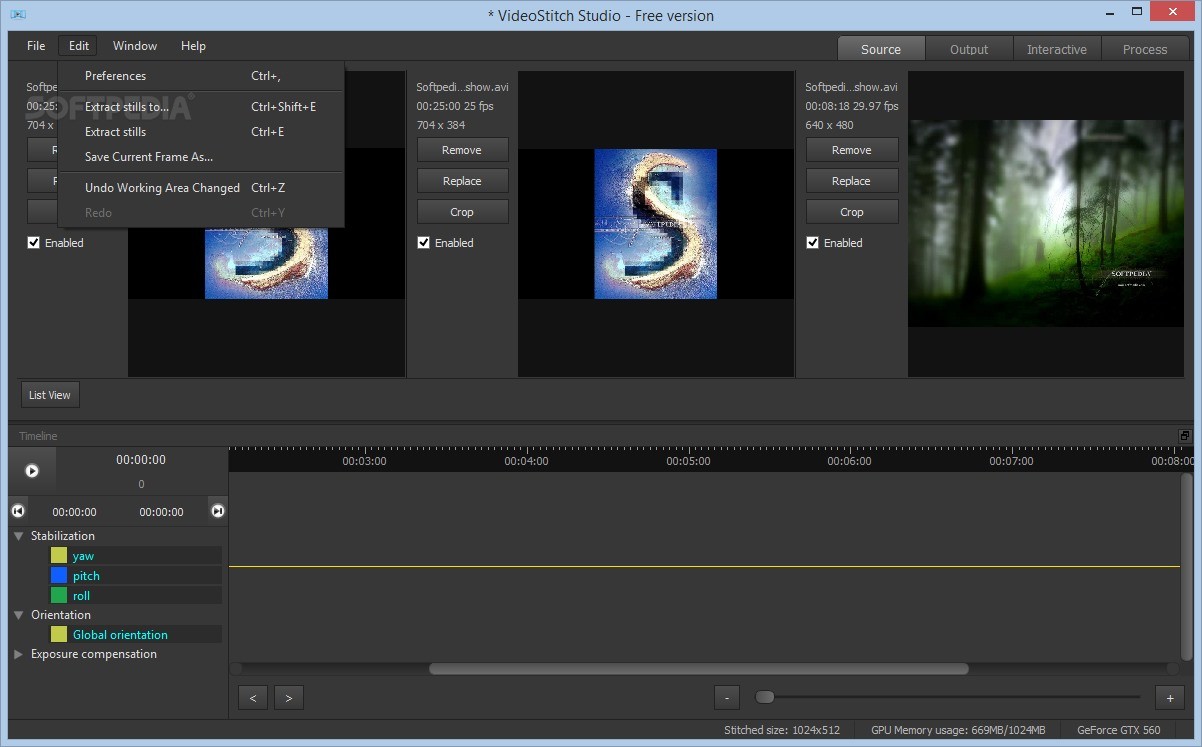Screen dimensions: 1202x747
Task: Crop the middle 25 fps video
Action: [462, 212]
